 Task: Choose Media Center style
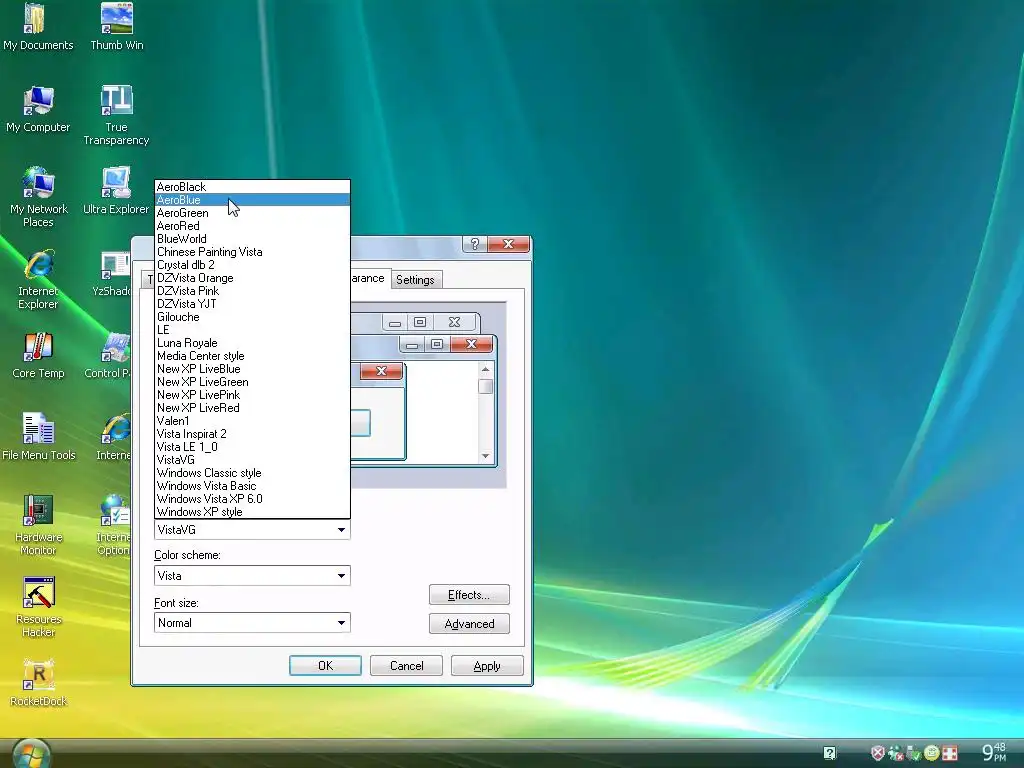[x=252, y=356]
